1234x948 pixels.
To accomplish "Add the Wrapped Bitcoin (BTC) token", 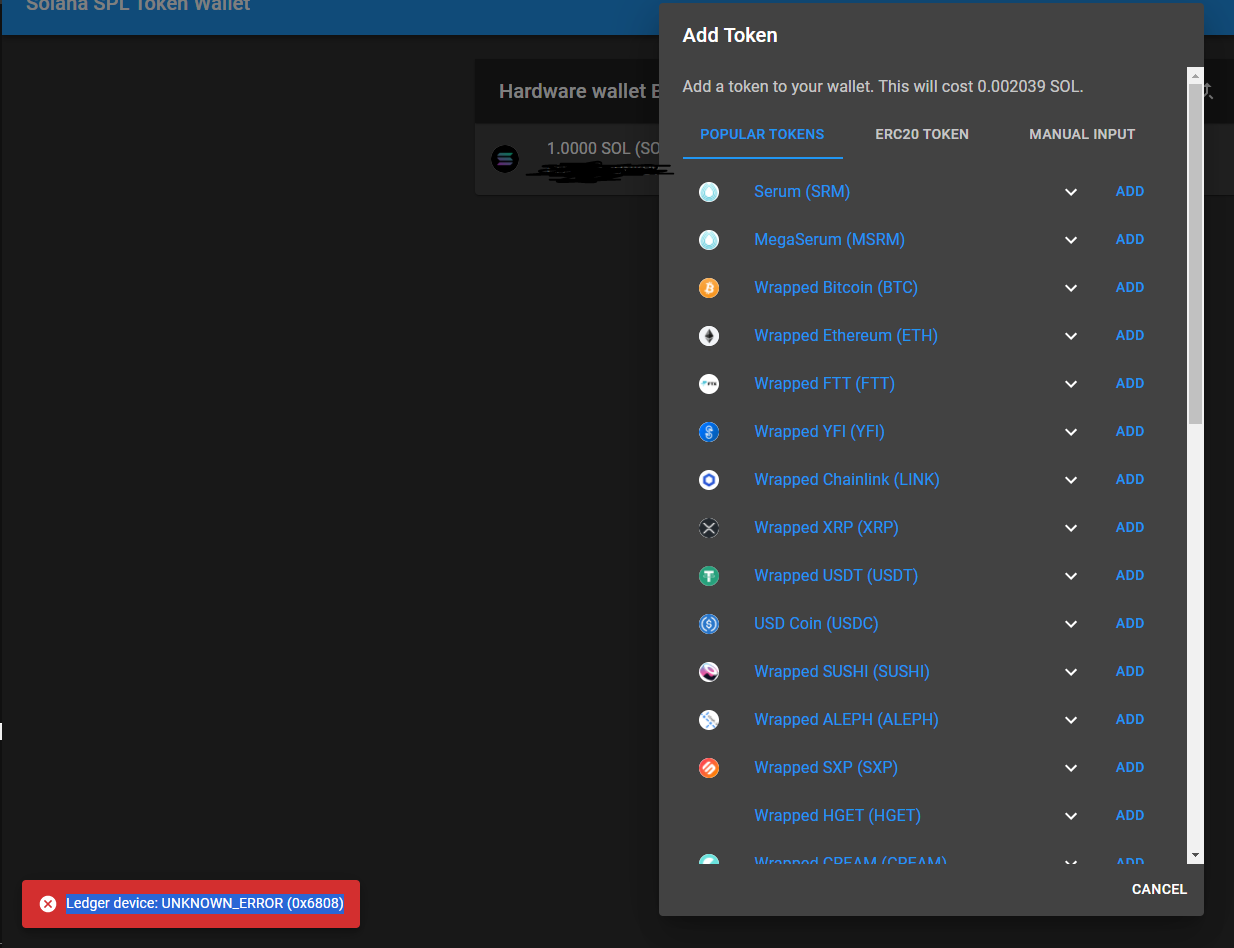I will click(x=1130, y=287).
